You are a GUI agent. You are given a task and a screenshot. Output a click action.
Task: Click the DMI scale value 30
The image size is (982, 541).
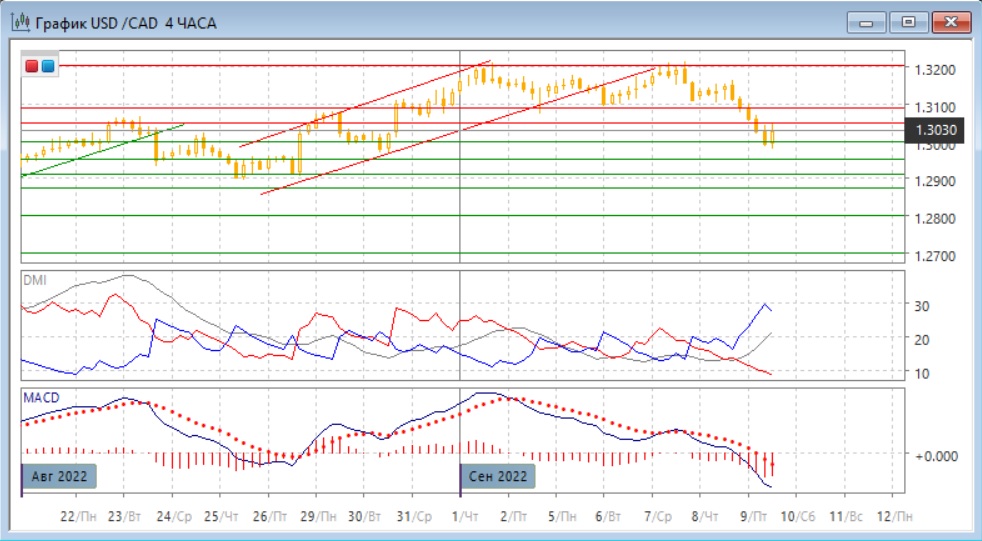pos(920,306)
